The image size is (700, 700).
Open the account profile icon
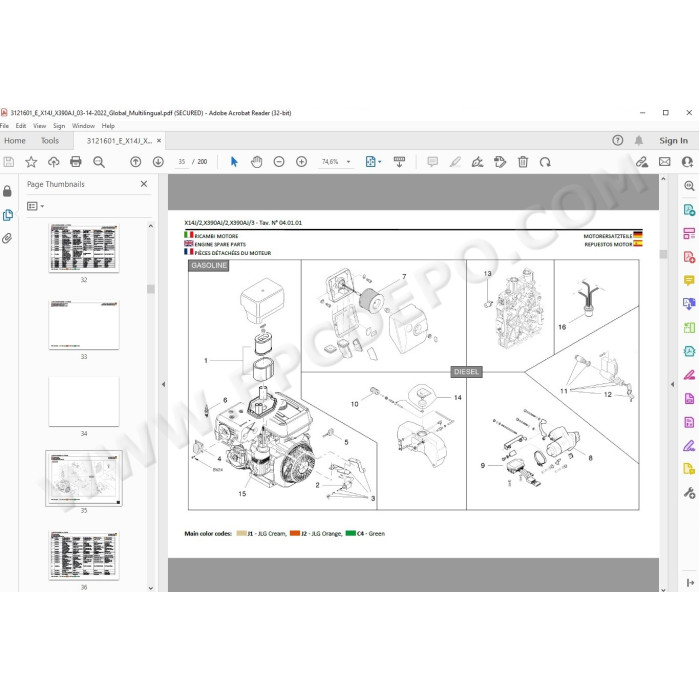688,162
